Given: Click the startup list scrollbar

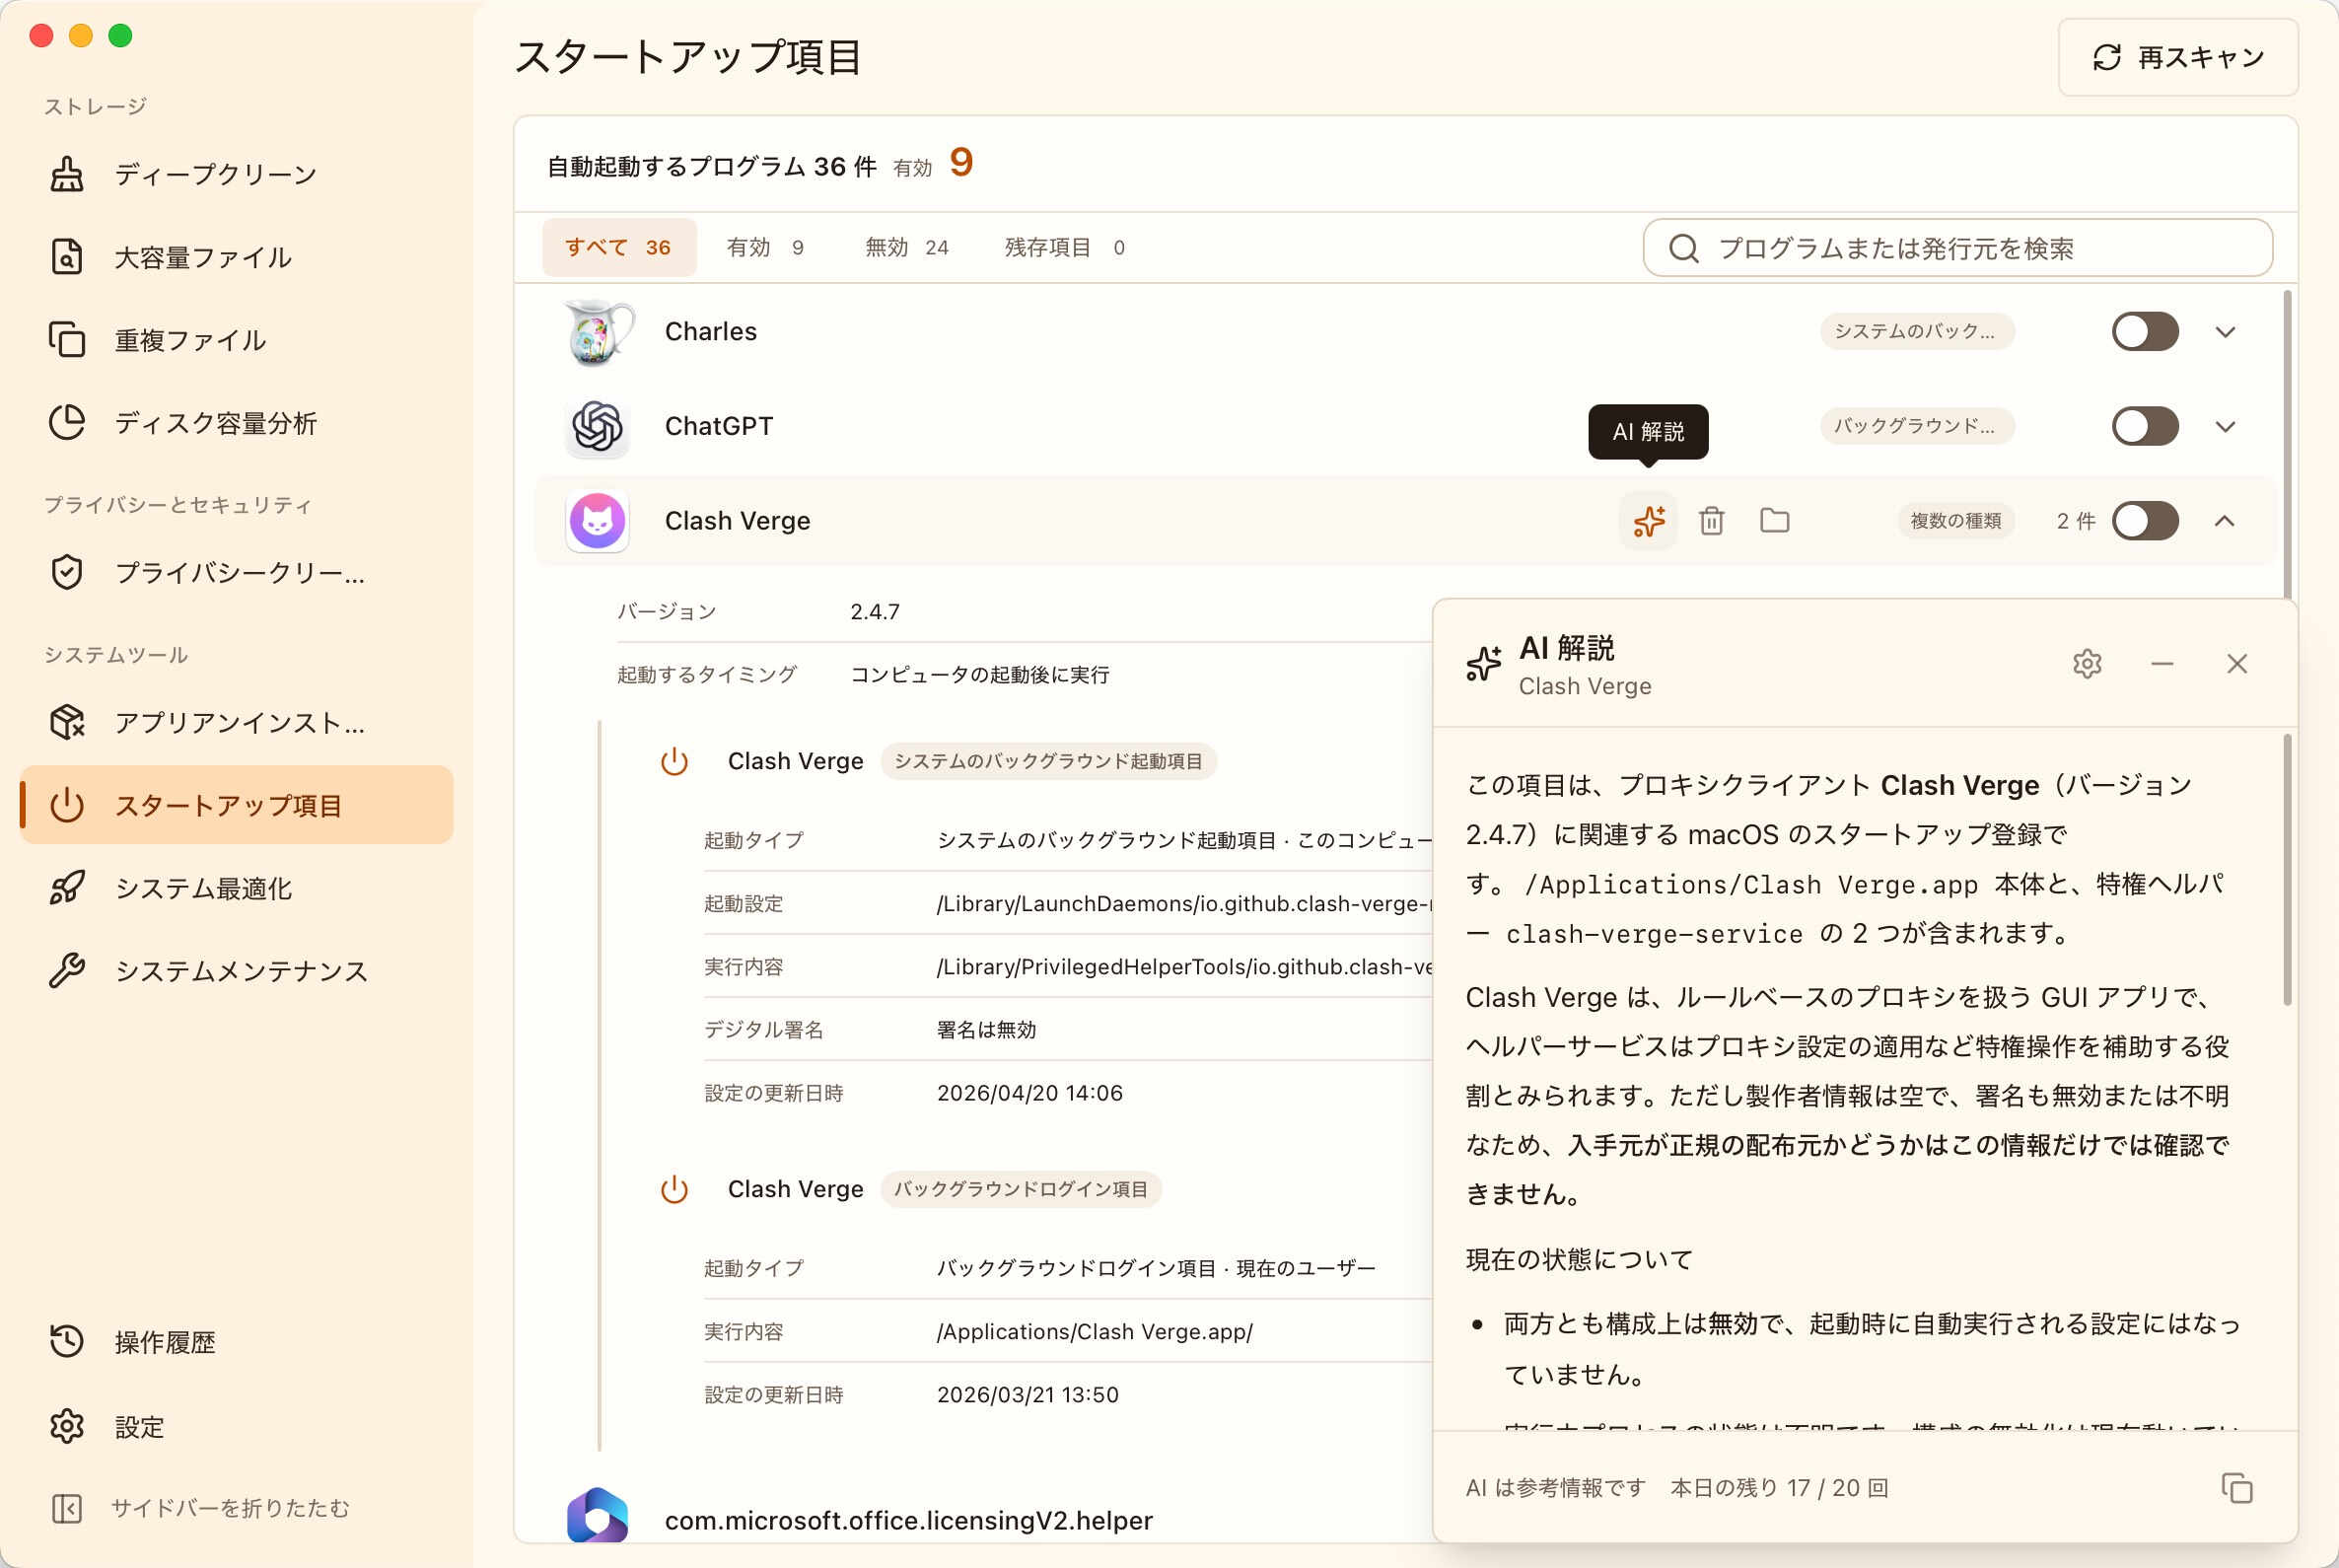Looking at the screenshot, I should 2286,445.
